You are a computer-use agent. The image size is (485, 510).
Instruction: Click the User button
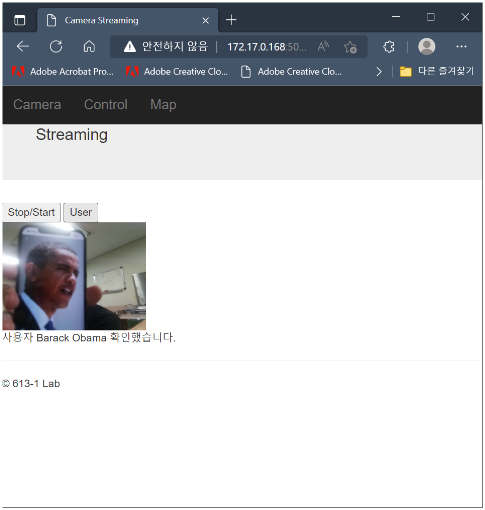click(81, 212)
